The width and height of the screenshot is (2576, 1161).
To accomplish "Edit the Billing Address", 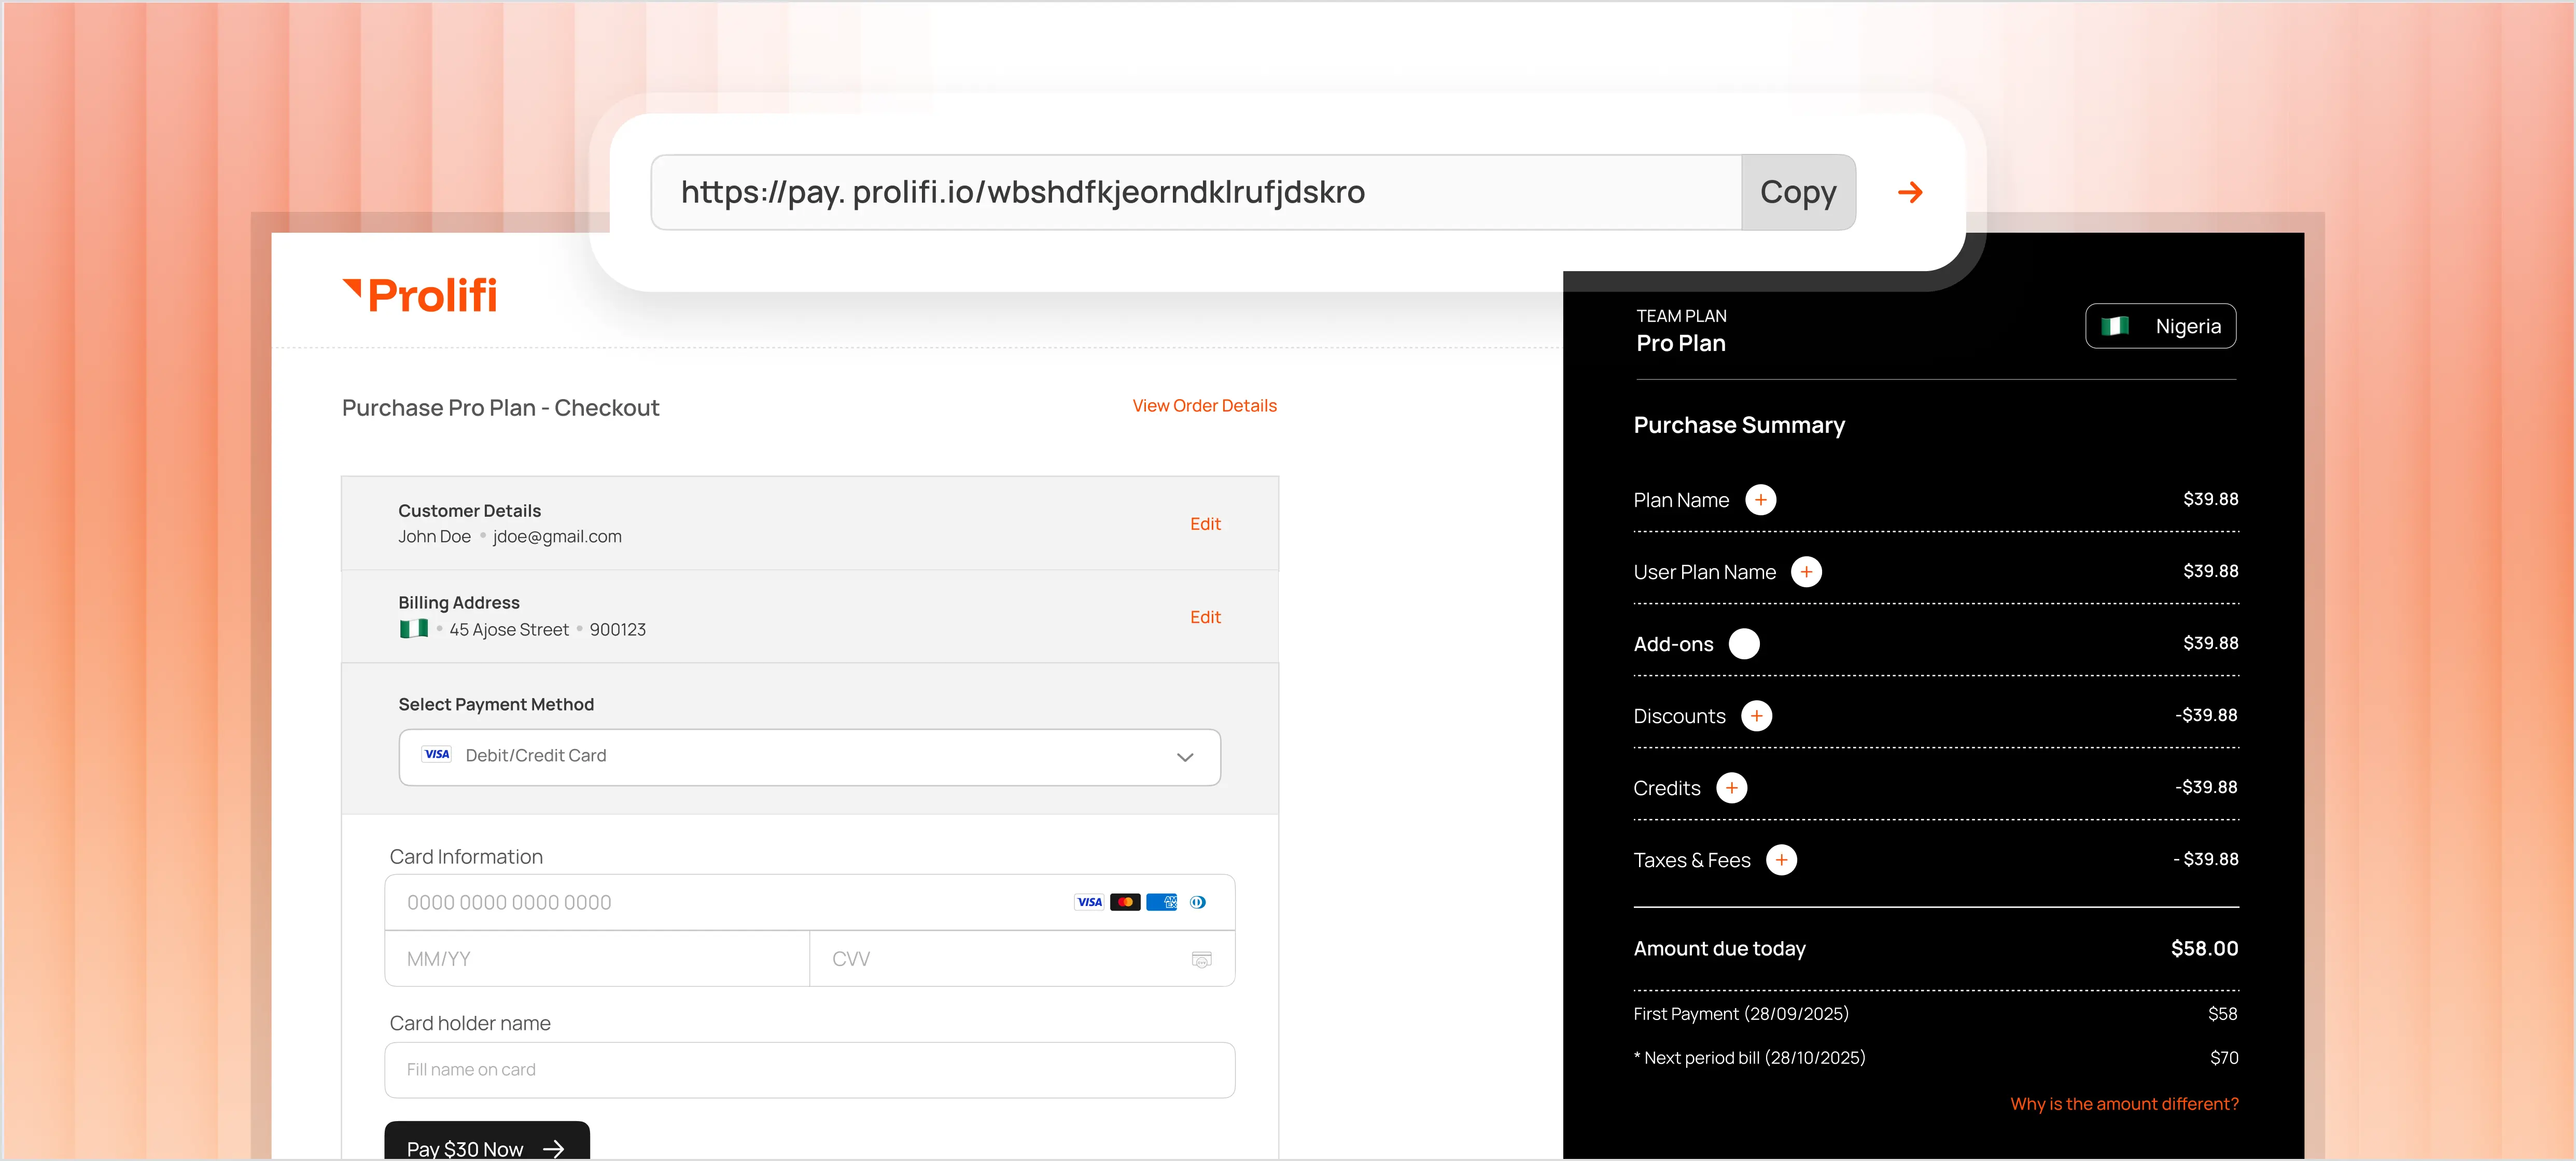I will coord(1205,617).
